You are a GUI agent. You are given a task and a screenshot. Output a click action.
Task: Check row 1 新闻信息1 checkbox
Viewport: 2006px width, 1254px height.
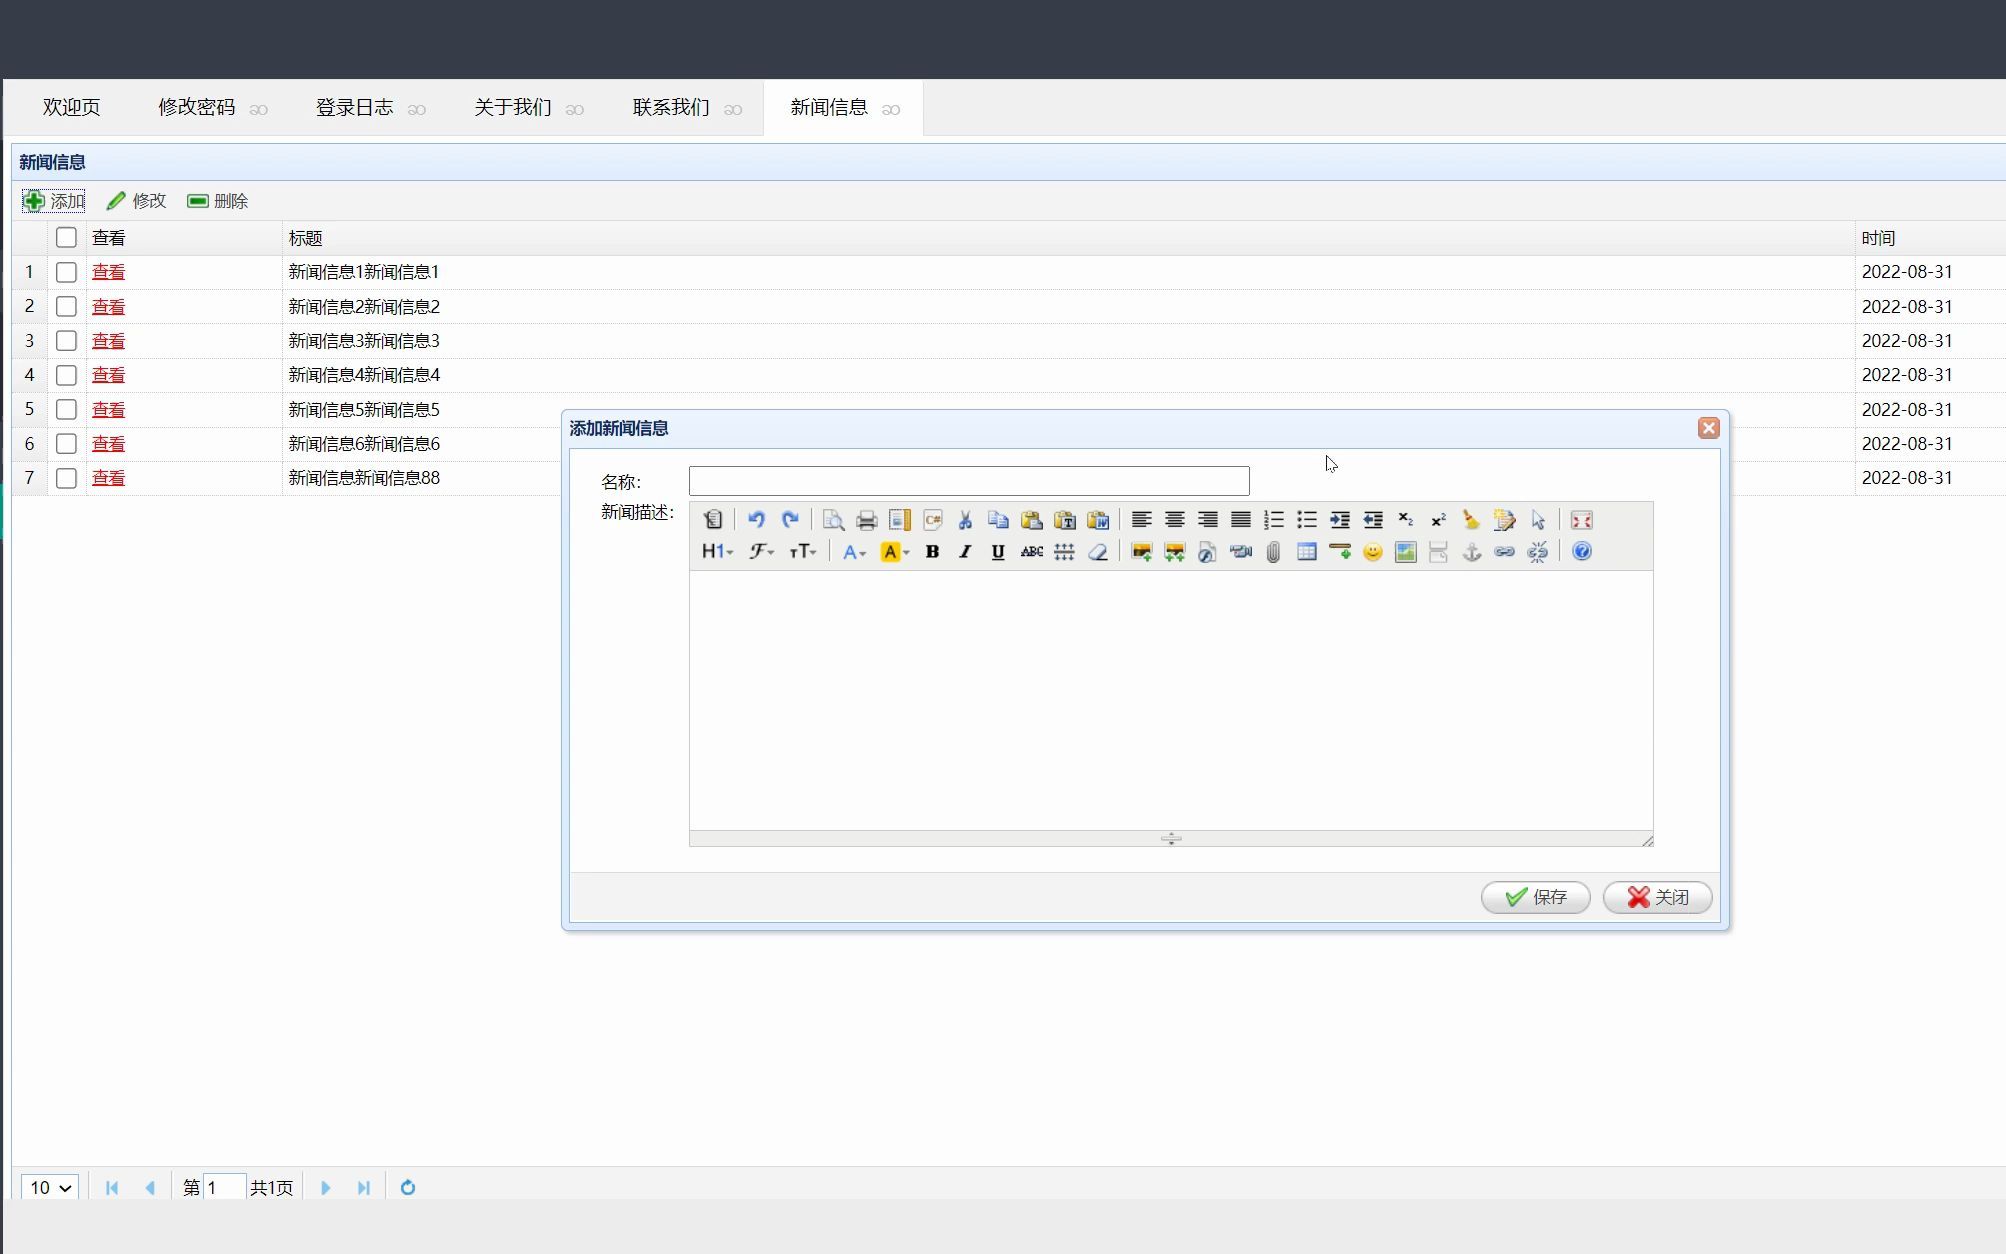click(x=66, y=272)
